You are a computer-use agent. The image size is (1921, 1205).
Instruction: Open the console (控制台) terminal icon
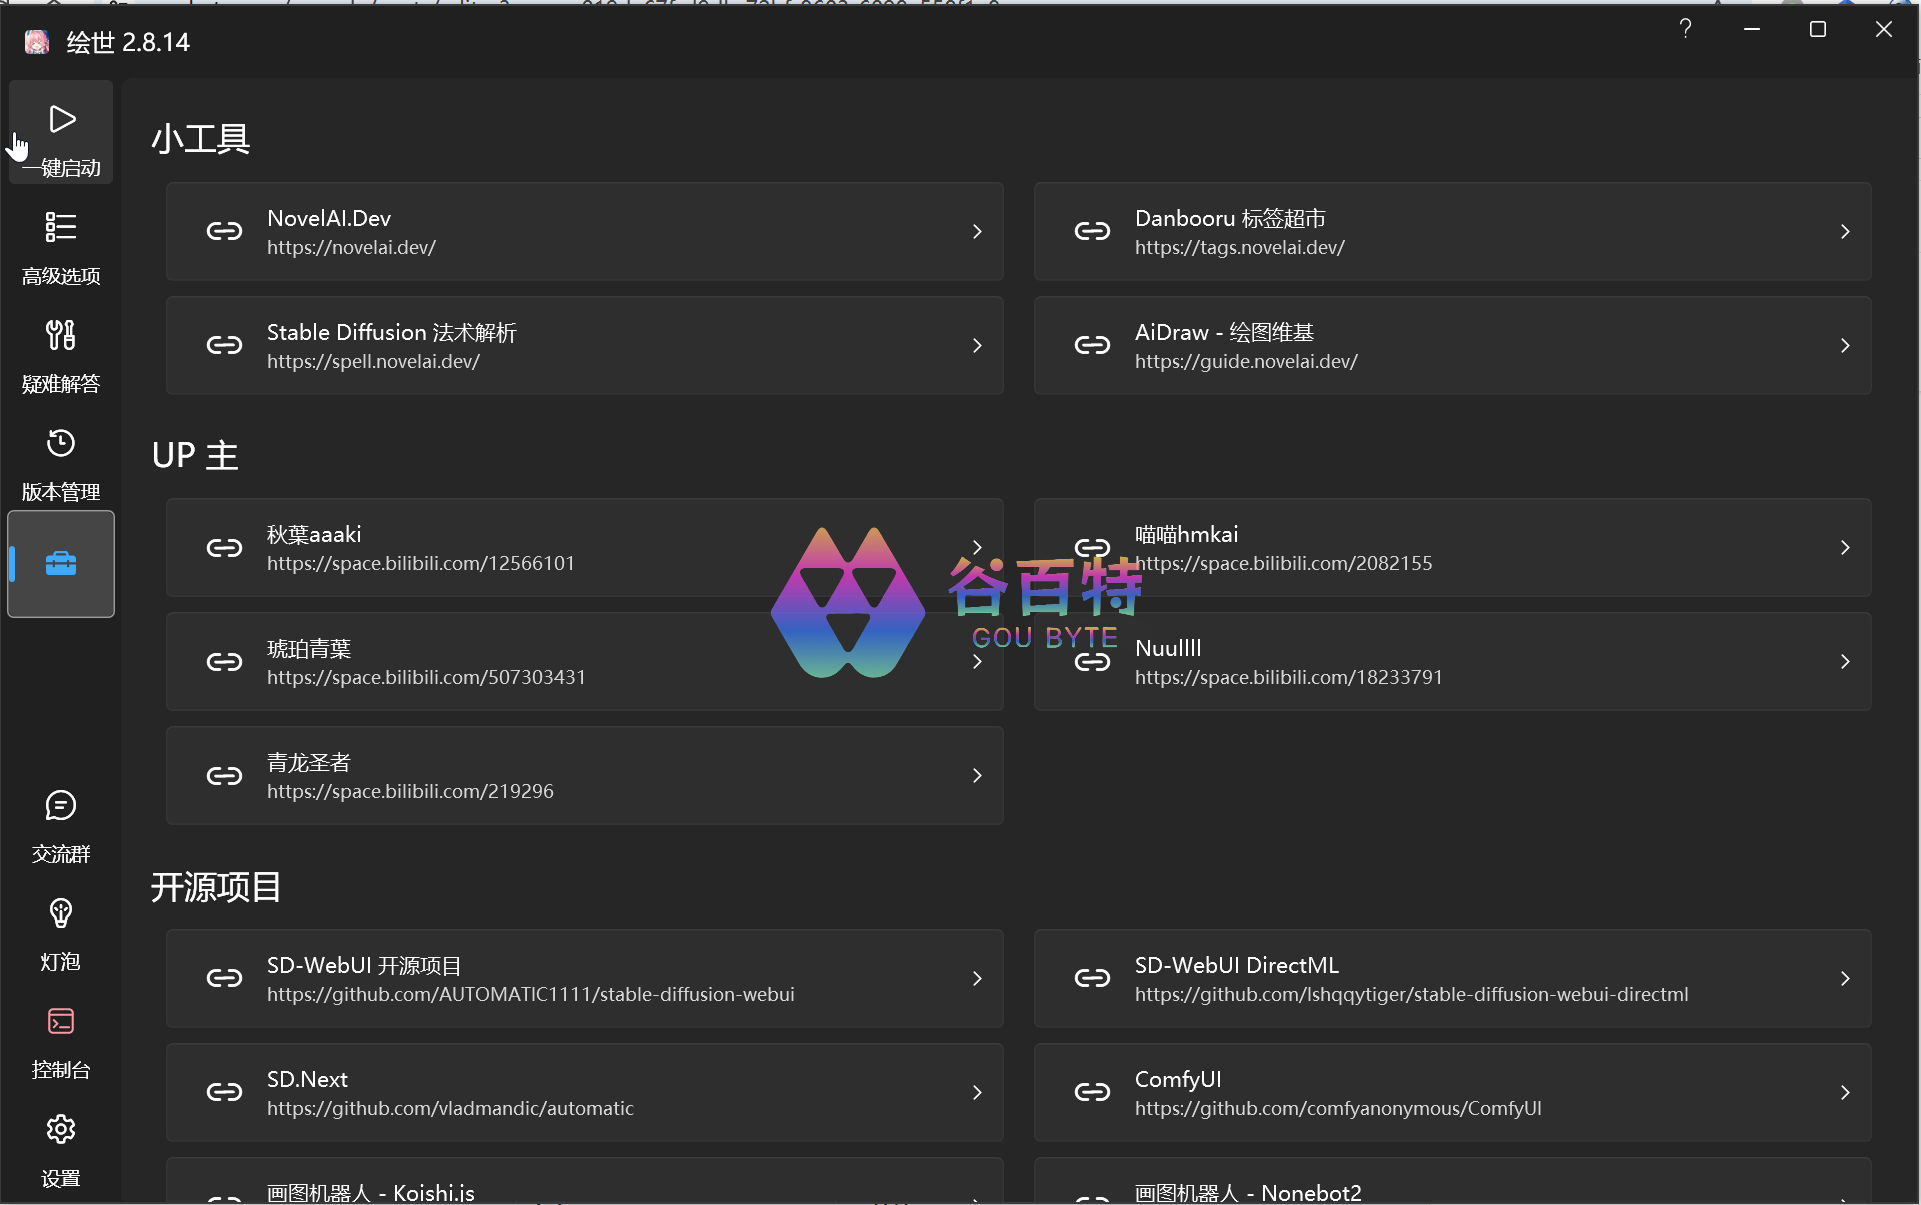(61, 1022)
